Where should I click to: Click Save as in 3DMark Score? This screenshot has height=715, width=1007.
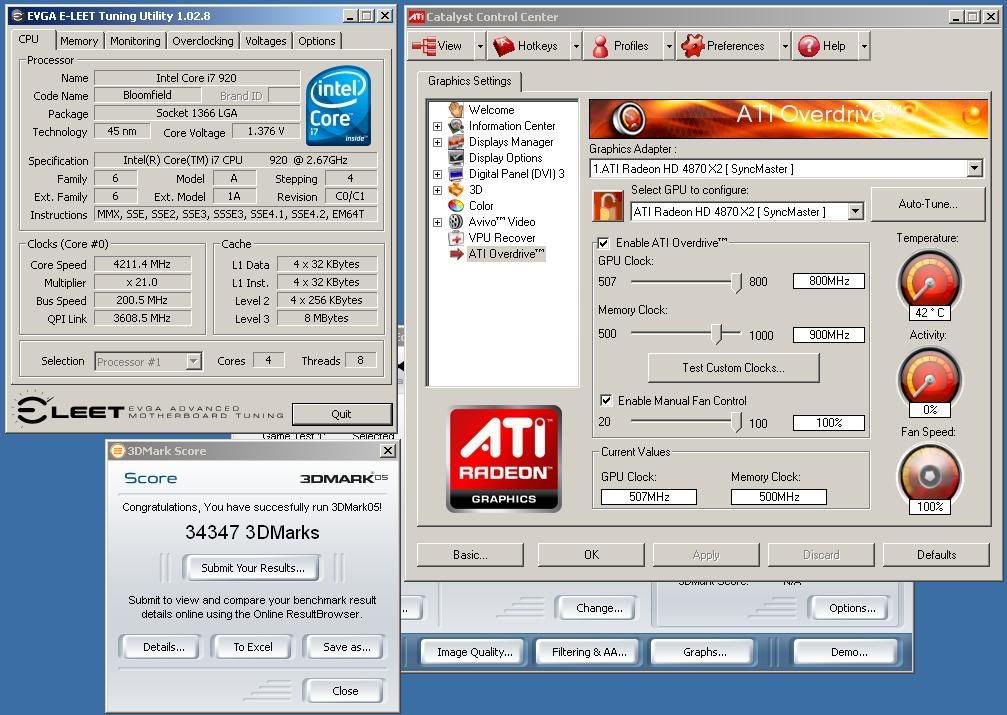click(x=346, y=647)
